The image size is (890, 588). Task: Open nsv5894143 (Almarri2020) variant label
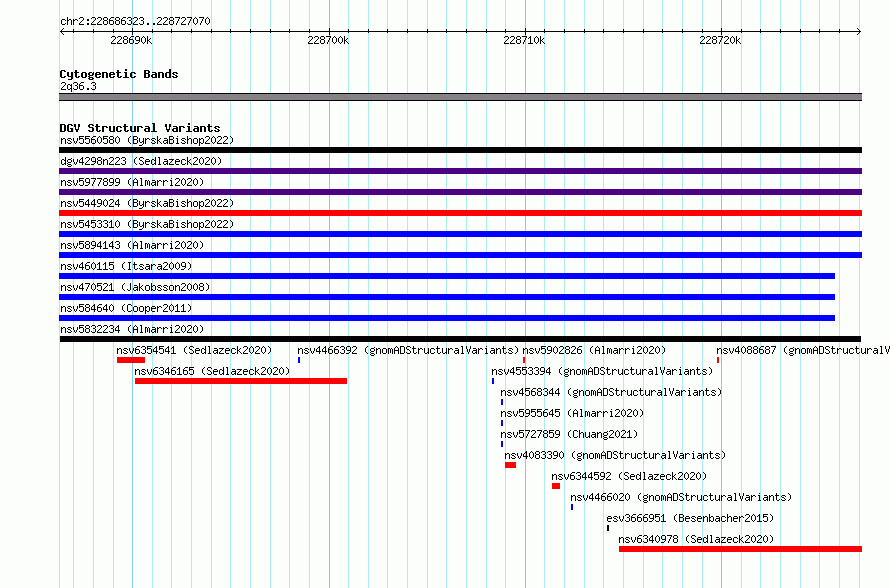[132, 245]
